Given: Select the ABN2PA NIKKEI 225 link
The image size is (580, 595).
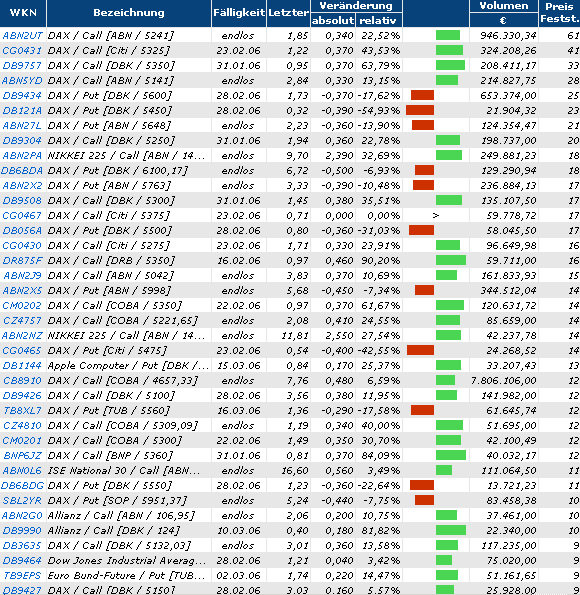Looking at the screenshot, I should point(22,156).
